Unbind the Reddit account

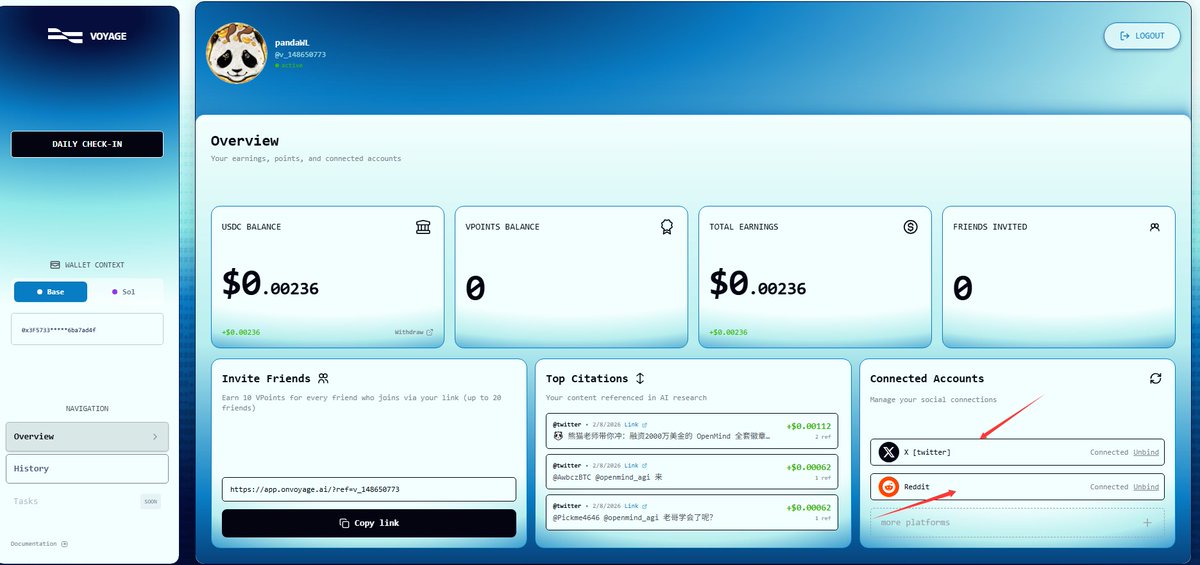click(x=1146, y=487)
